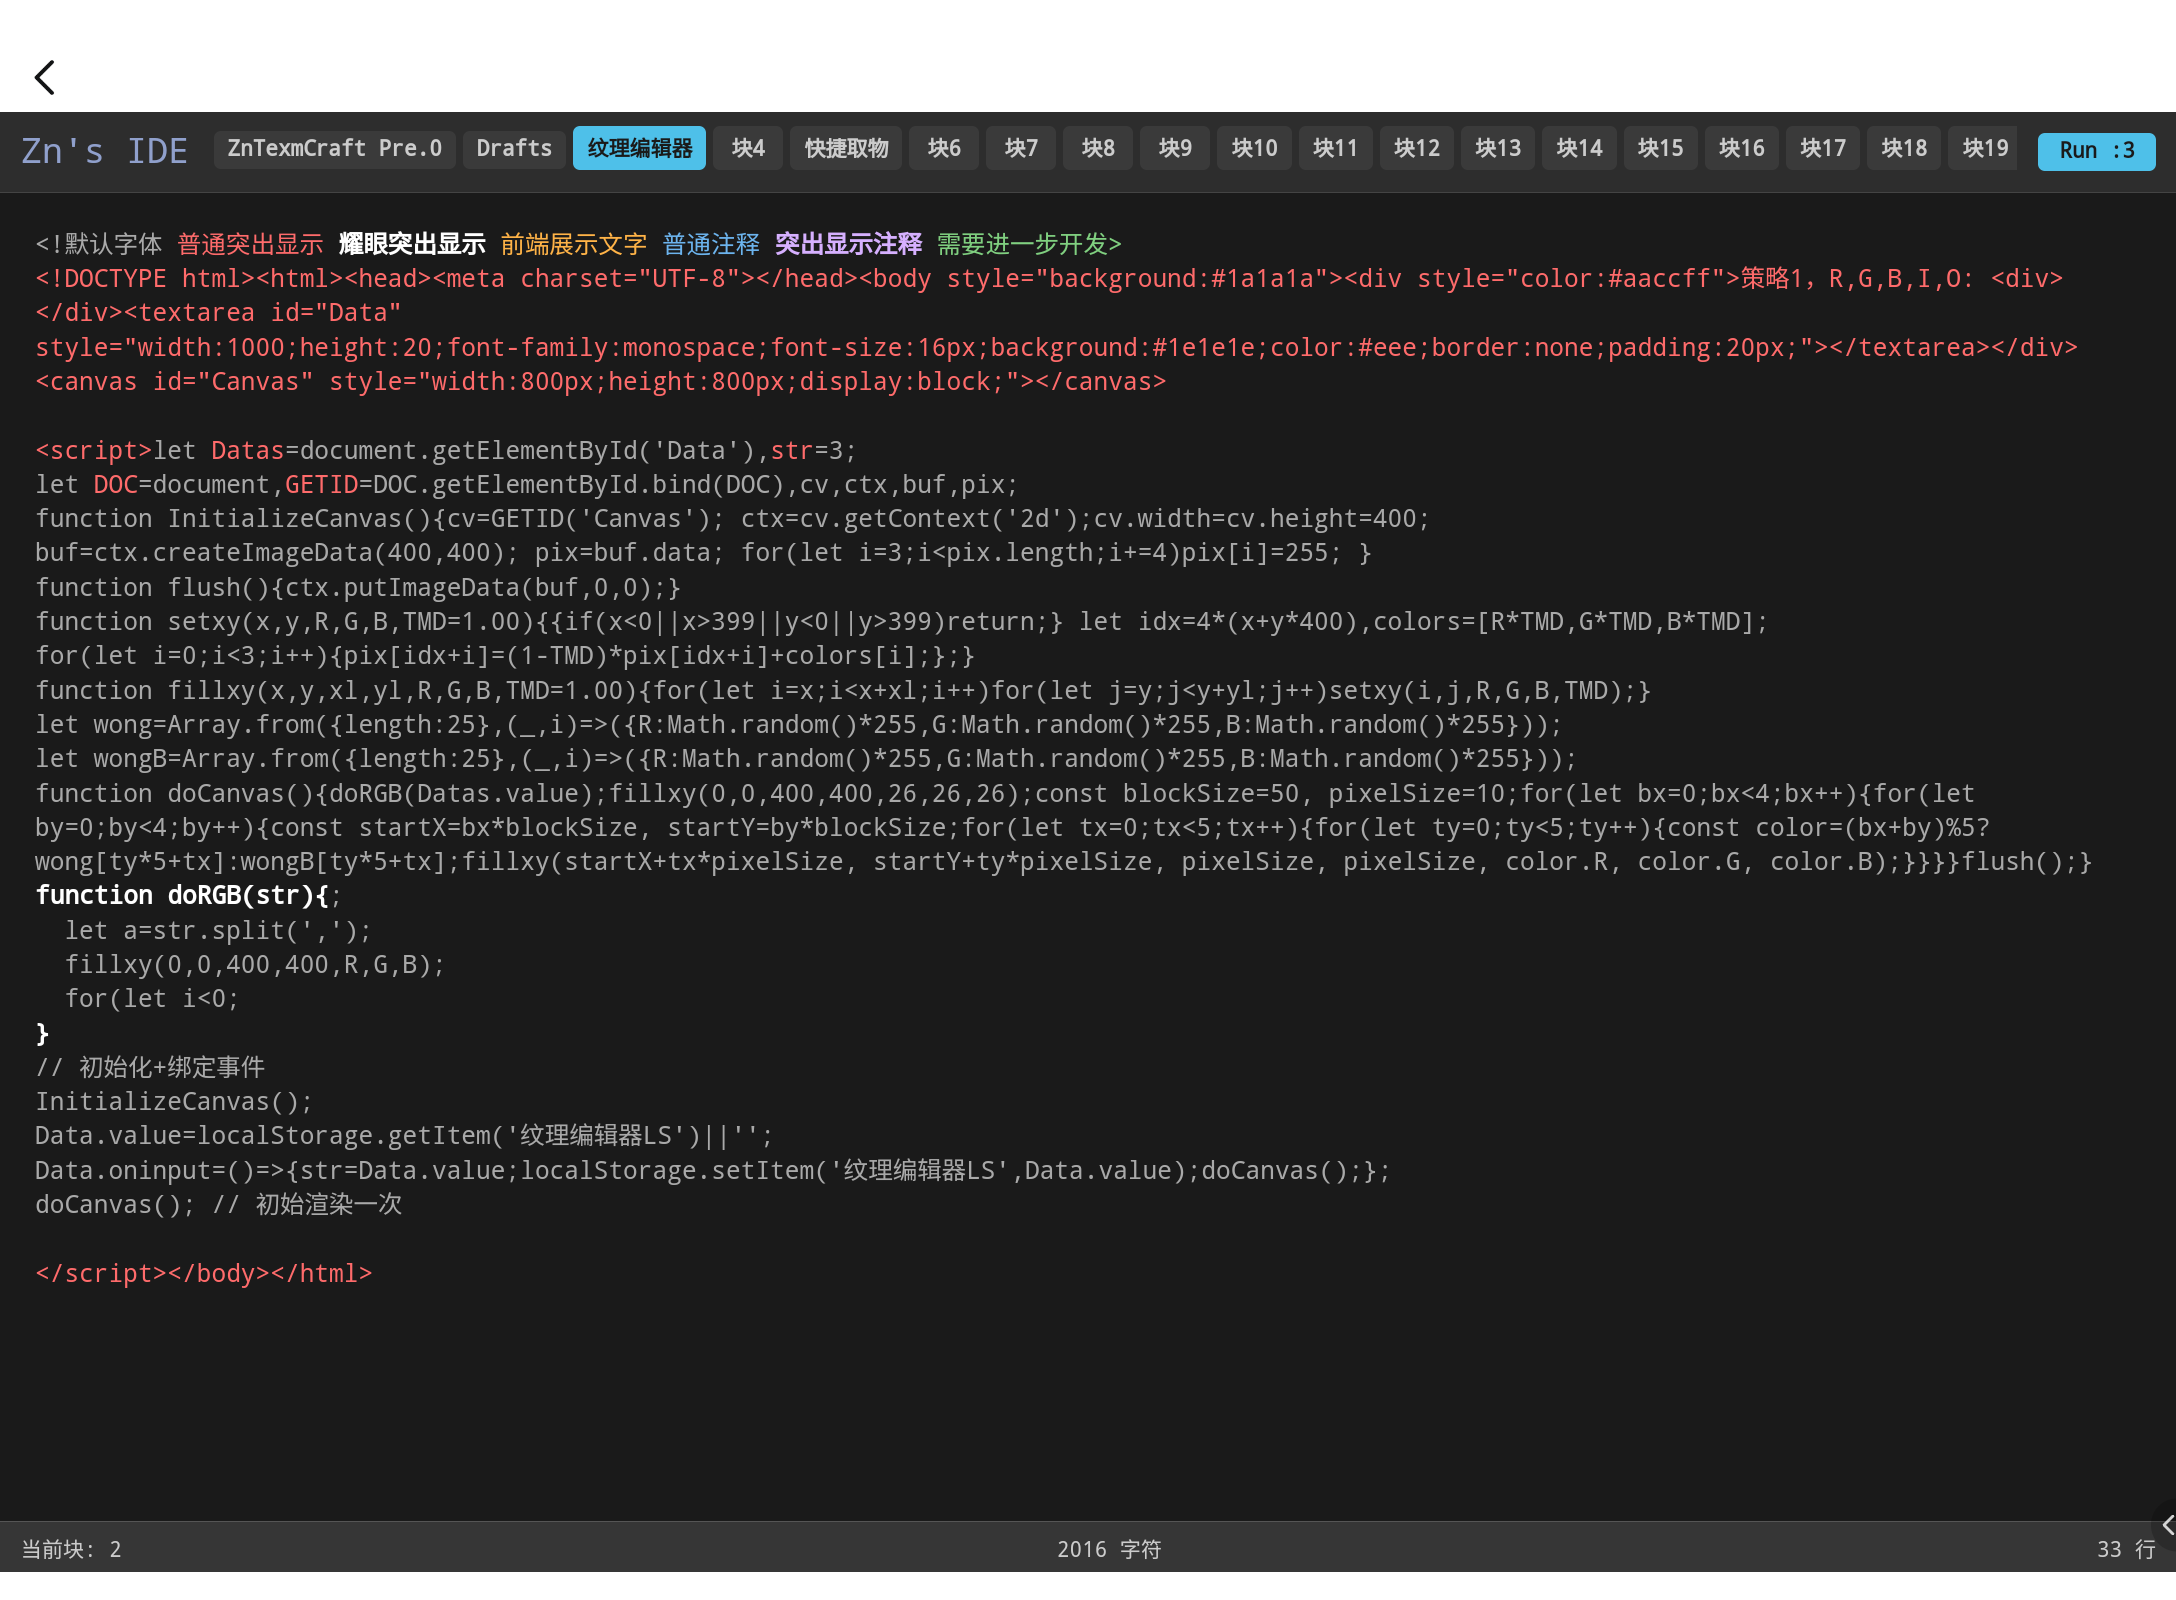Switch to the 块9 tab

(1175, 148)
